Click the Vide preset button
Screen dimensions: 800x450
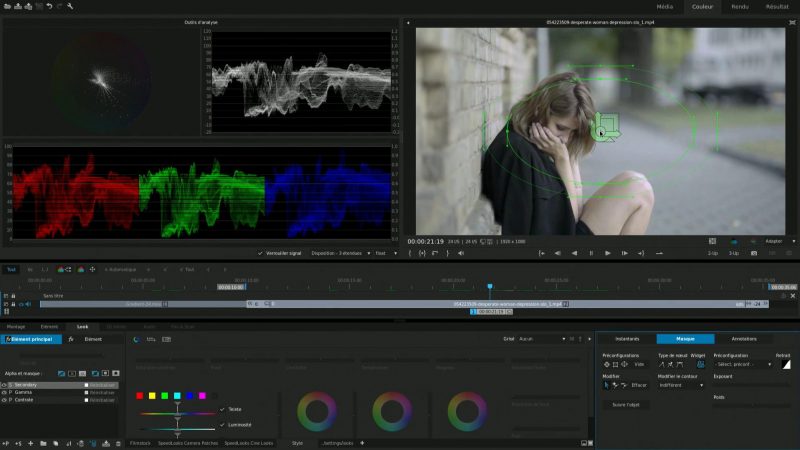(x=639, y=364)
